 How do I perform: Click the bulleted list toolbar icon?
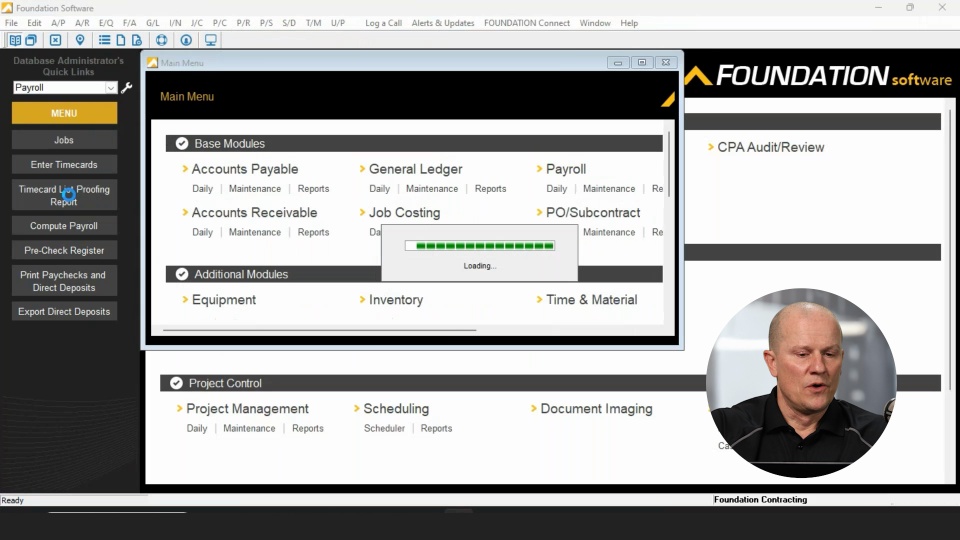104,40
